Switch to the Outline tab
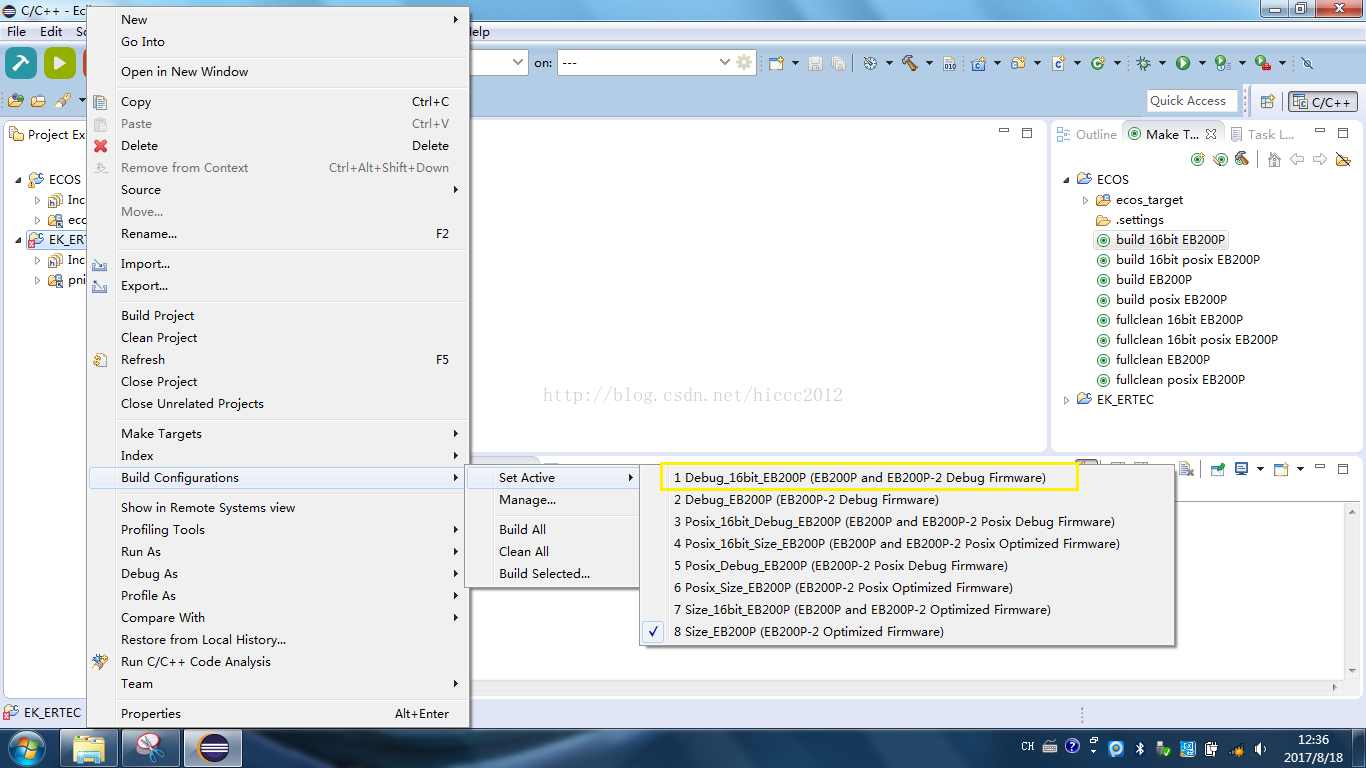 coord(1087,134)
